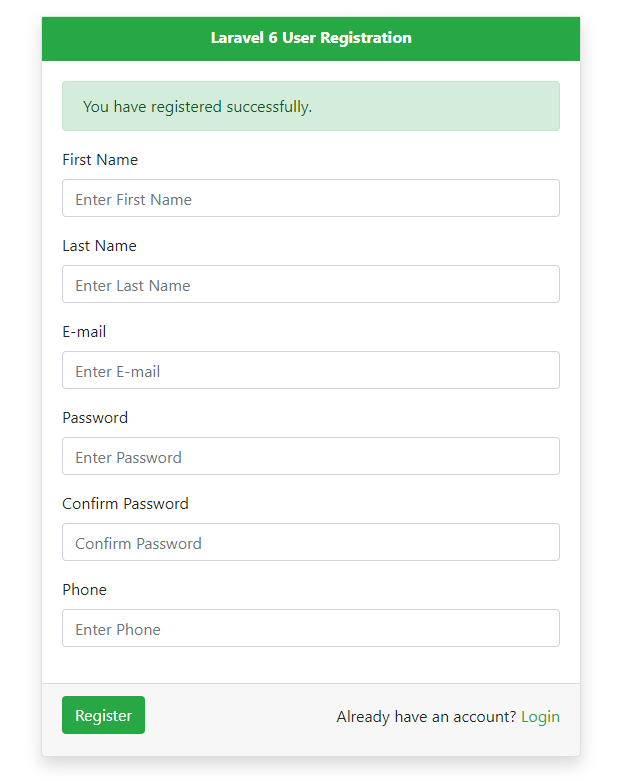
Task: Click the Already have an account text
Action: click(x=426, y=717)
